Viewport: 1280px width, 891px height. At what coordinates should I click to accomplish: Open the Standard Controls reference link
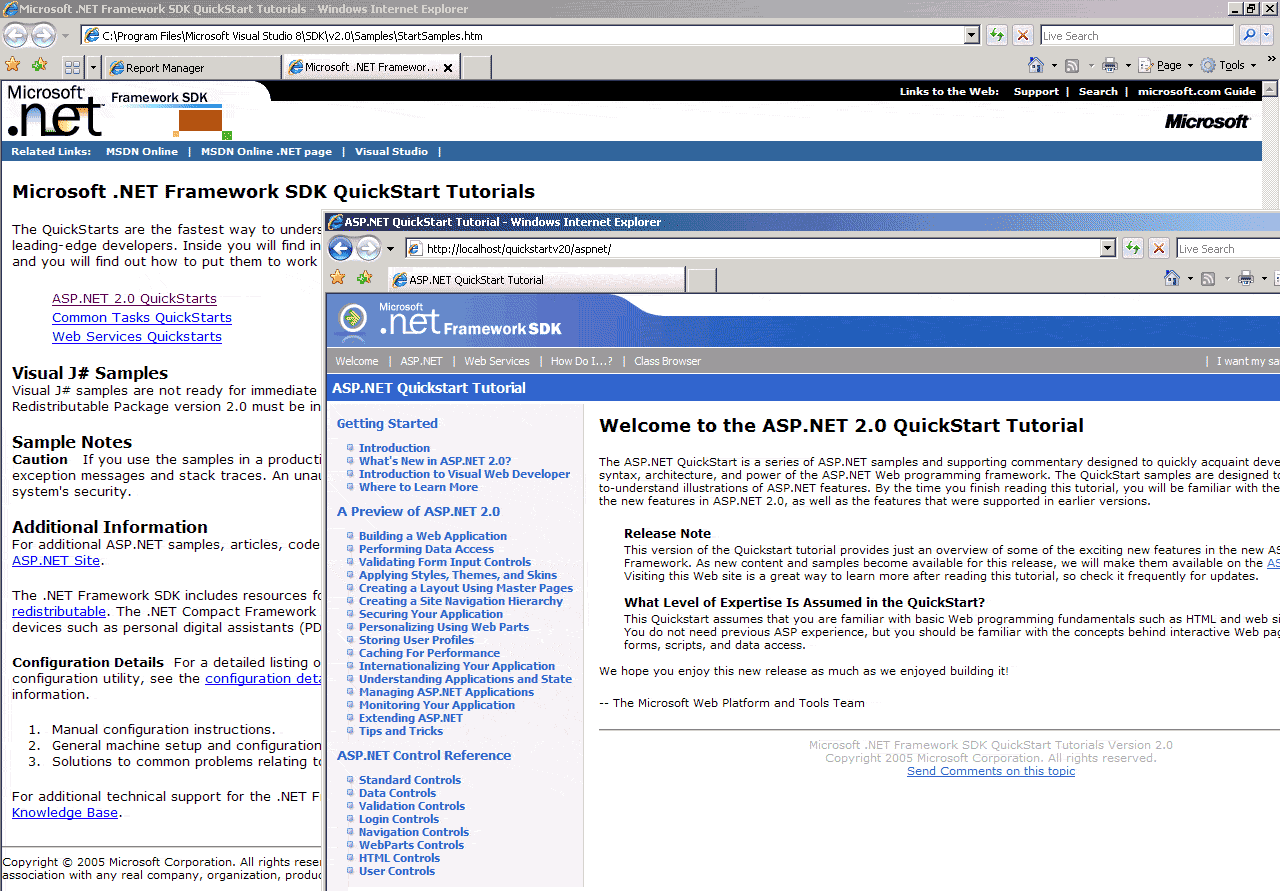pos(410,780)
